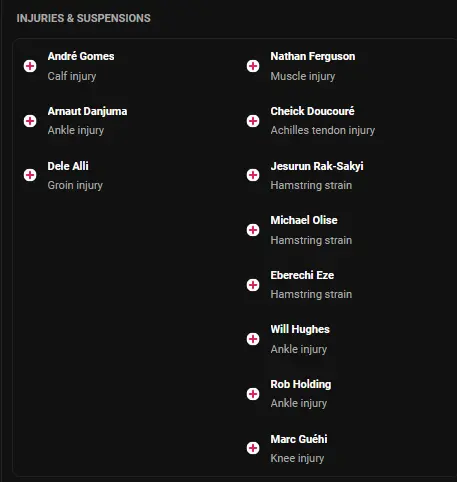The width and height of the screenshot is (457, 482).
Task: Open Eberechi Eze player name link
Action: point(302,275)
